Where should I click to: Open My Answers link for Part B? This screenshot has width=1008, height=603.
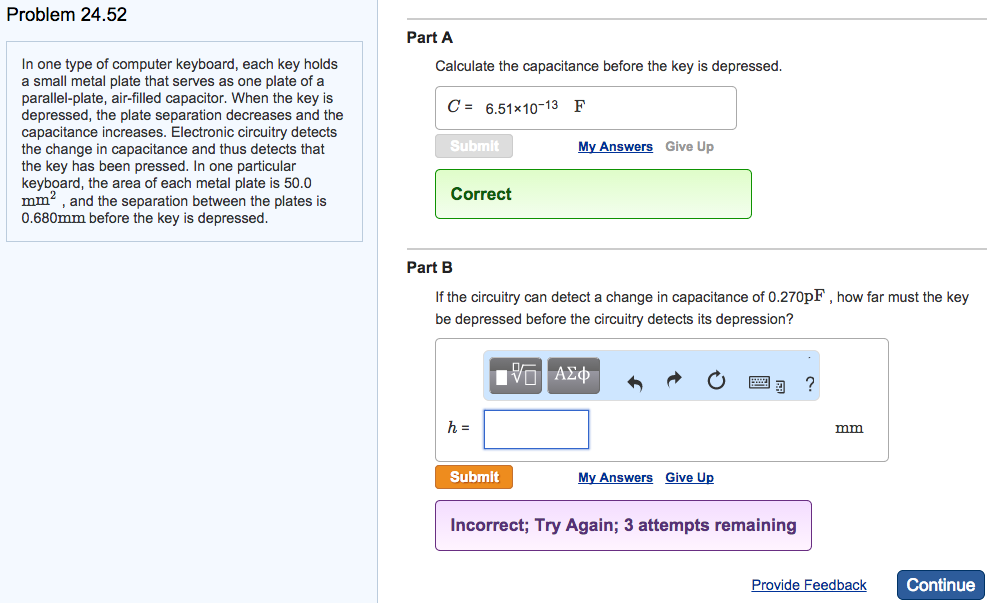point(615,478)
